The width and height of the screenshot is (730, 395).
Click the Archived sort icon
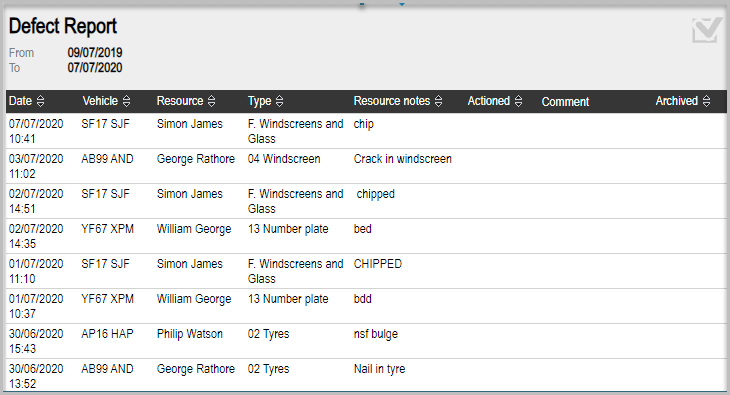tap(706, 101)
